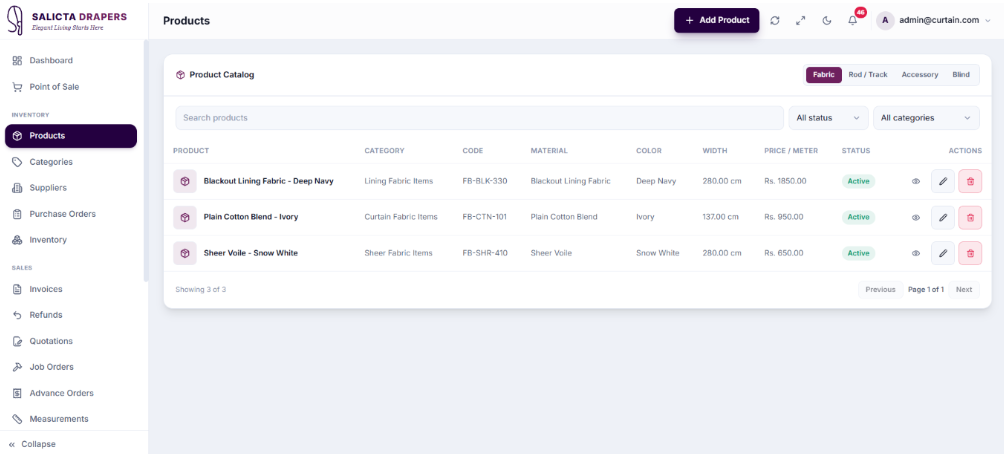This screenshot has height=454, width=1004.
Task: Edit Blackout Lining Fabric with pencil icon
Action: pyautogui.click(x=943, y=181)
